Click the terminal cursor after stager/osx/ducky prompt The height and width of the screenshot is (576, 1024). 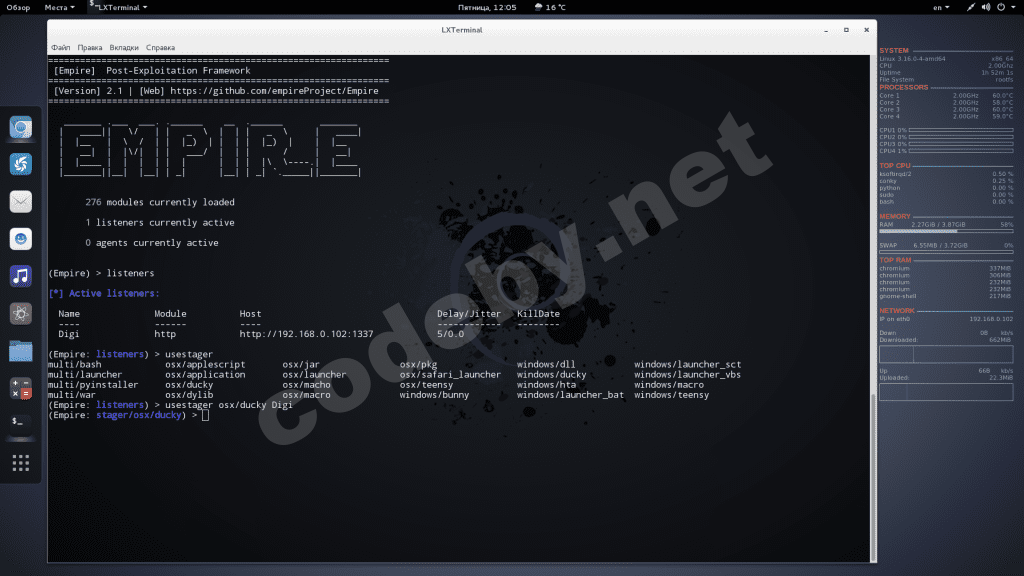point(205,415)
